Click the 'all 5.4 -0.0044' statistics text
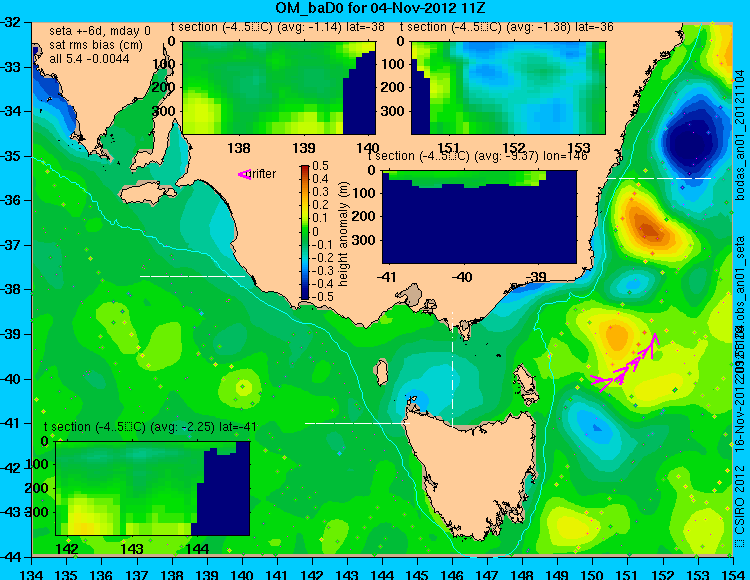The height and width of the screenshot is (580, 750). click(x=89, y=59)
